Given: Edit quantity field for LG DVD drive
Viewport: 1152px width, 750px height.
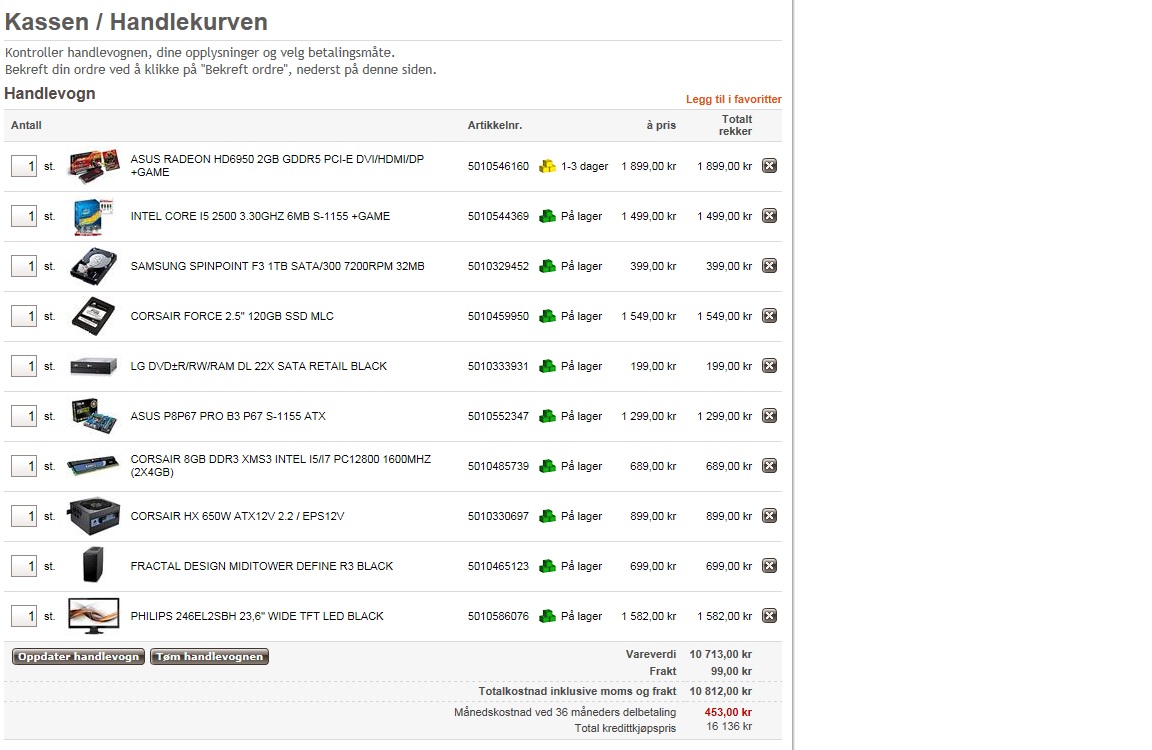Looking at the screenshot, I should coord(24,366).
